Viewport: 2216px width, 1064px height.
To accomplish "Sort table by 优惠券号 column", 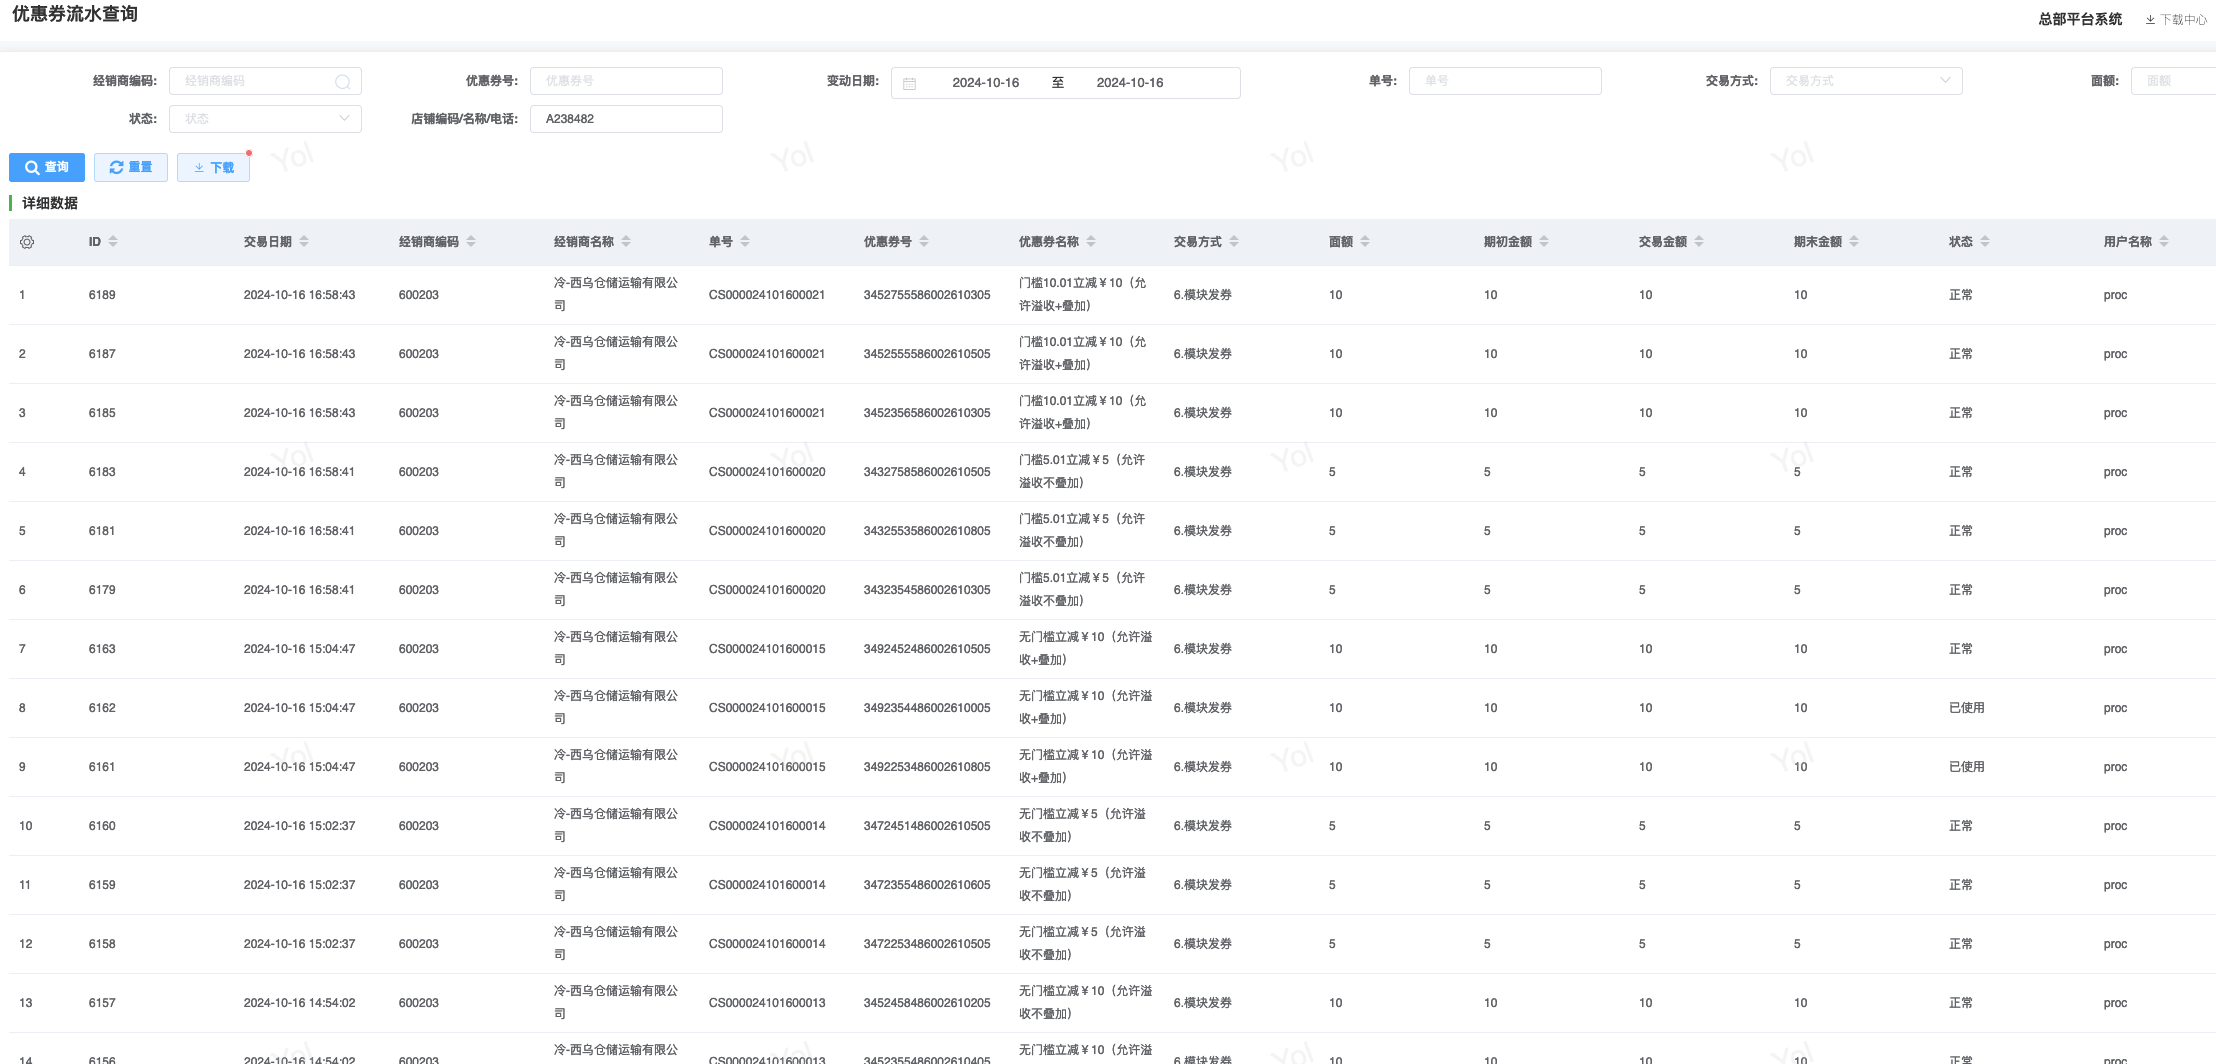I will click(x=924, y=242).
